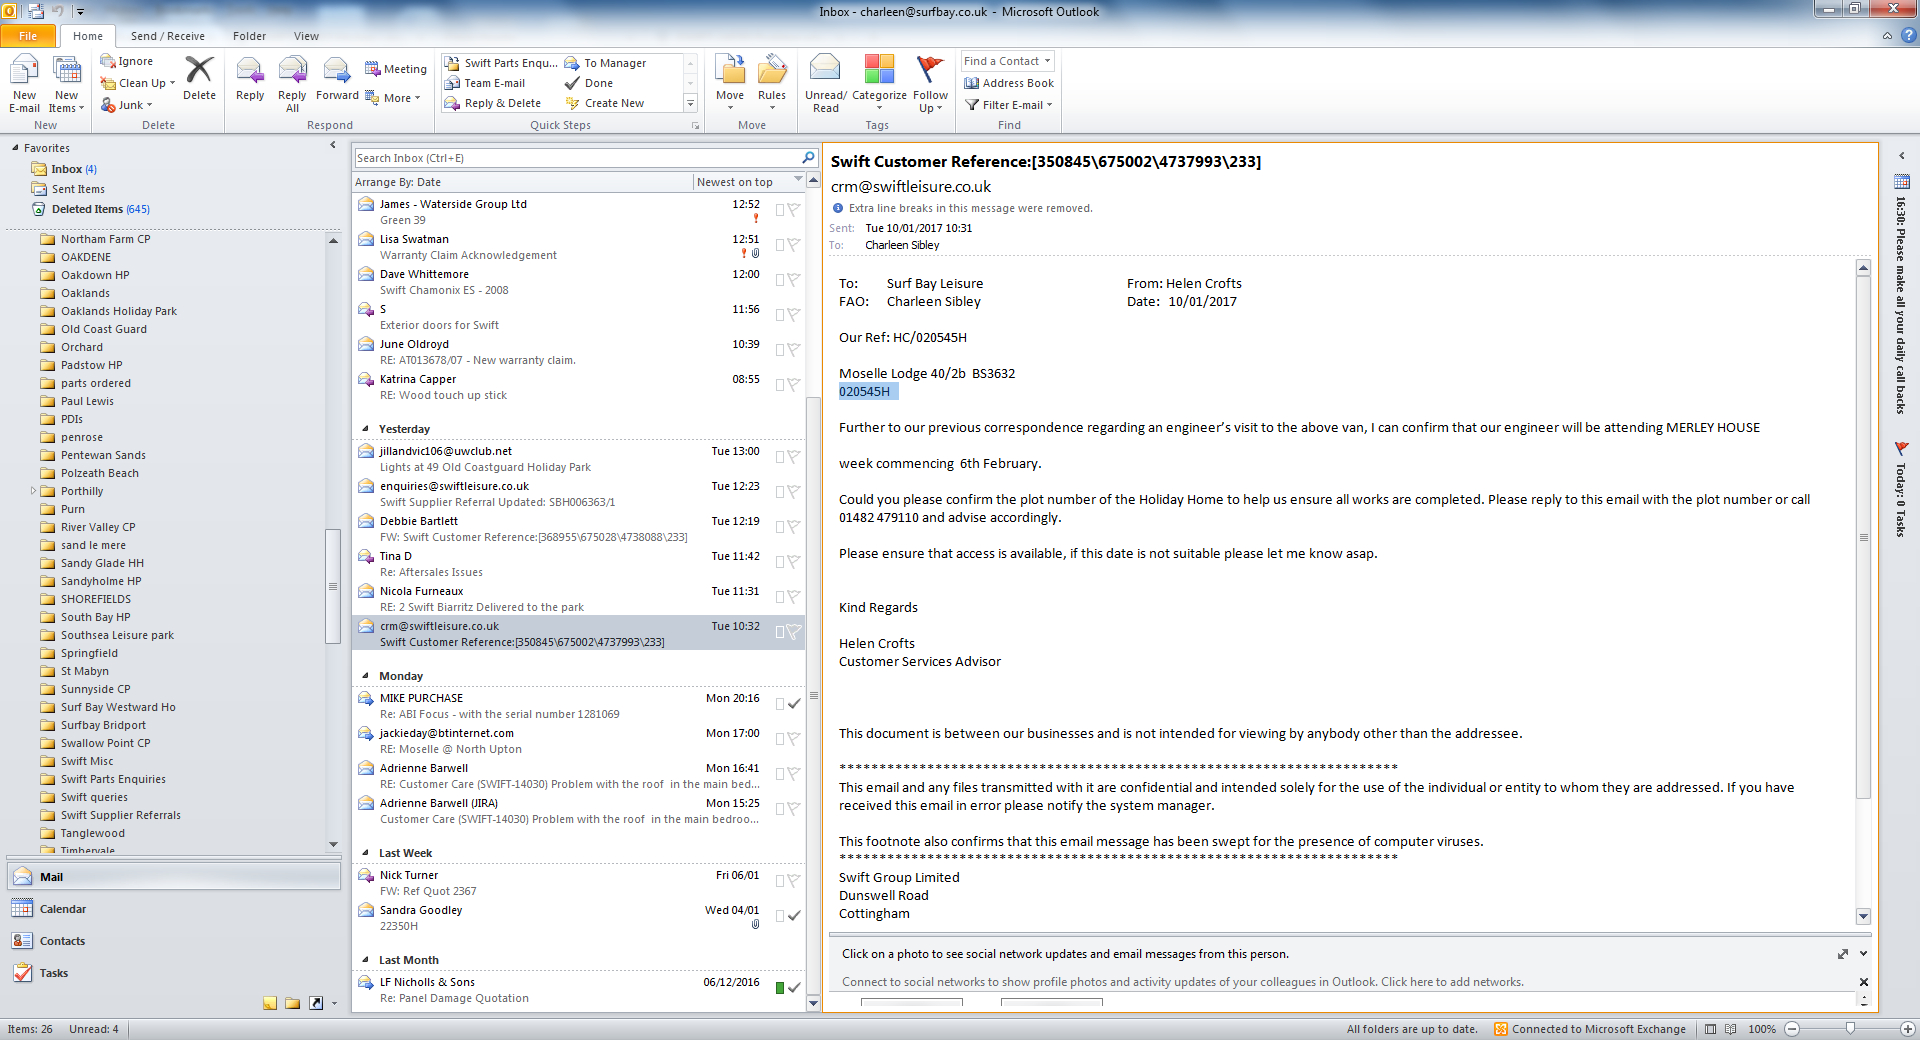Open the Address Book
This screenshot has height=1040, width=1920.
[1009, 83]
